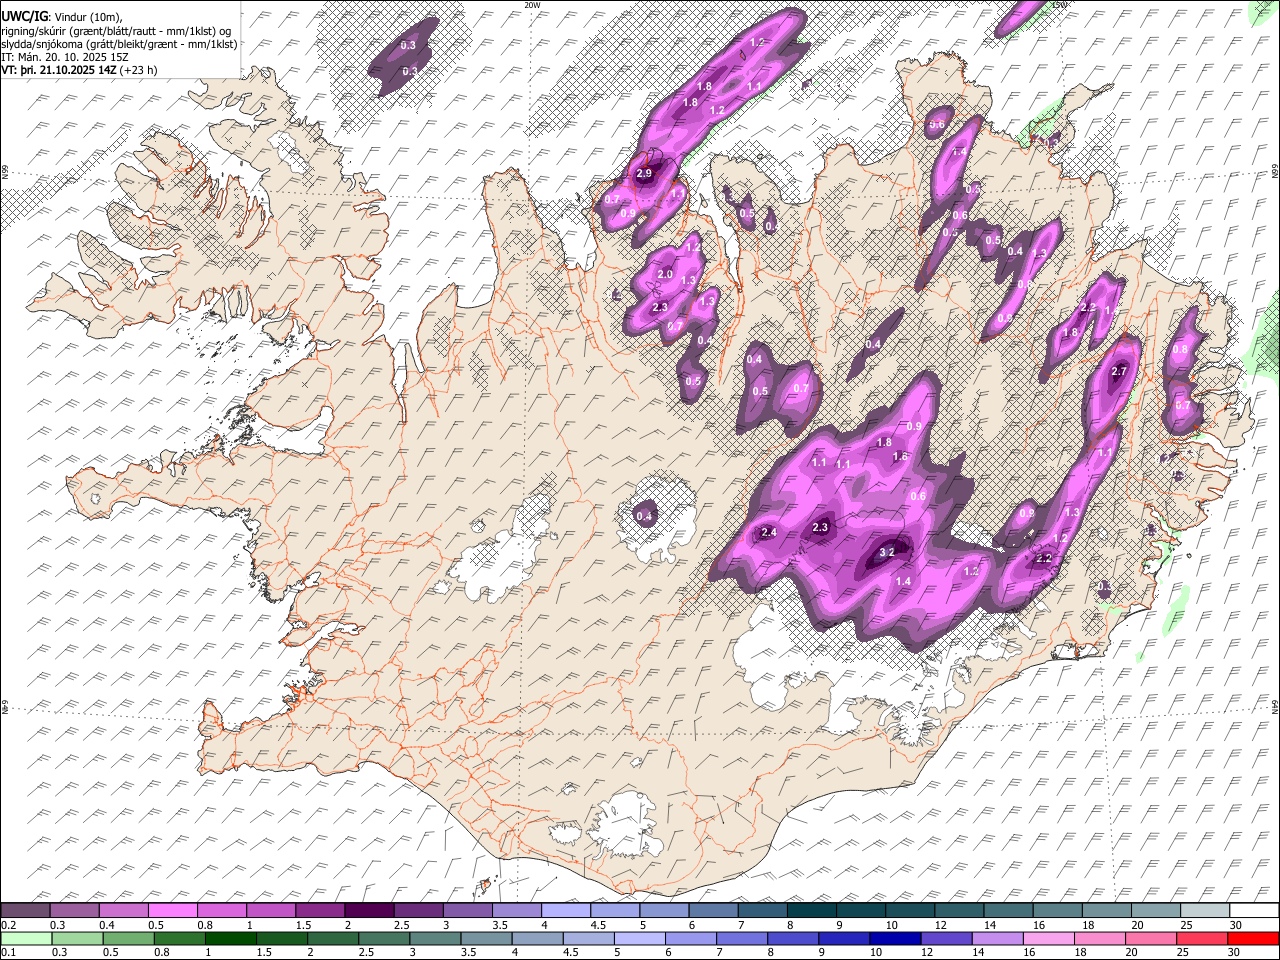Click the 15W longitude label at top

1060,5
